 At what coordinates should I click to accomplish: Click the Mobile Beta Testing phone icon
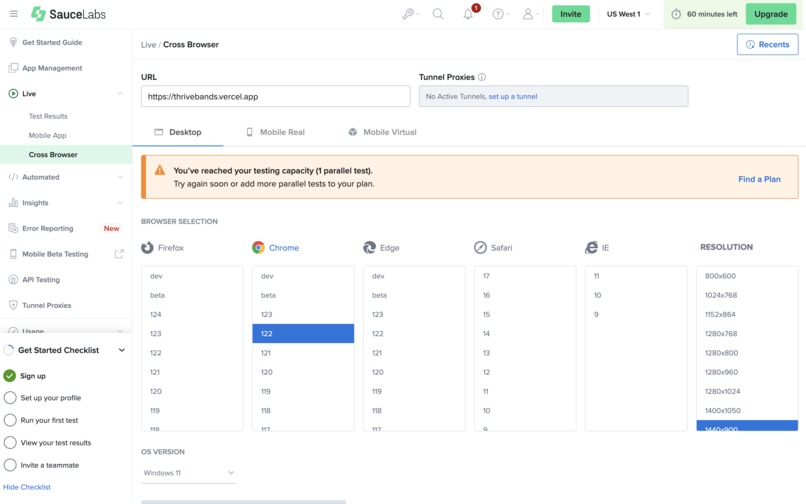pos(13,254)
